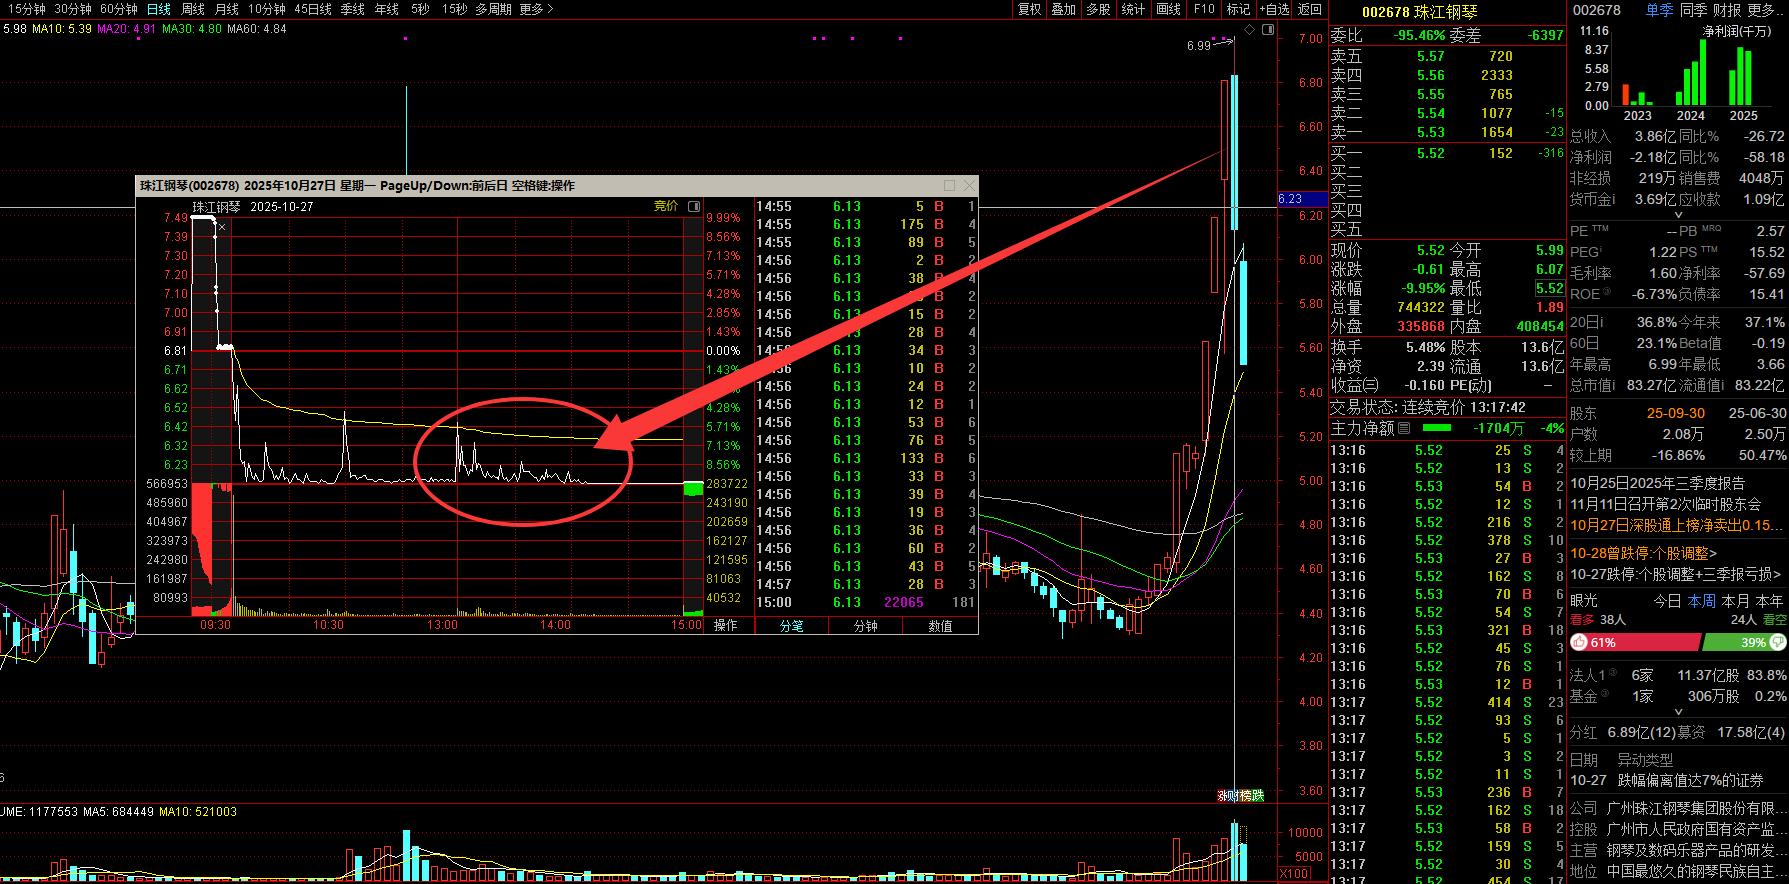
Task: Expand 更多 in the financial panel
Action: (x=1763, y=10)
